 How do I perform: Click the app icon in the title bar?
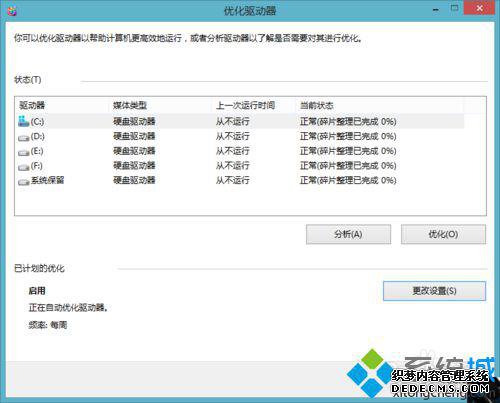[x=12, y=11]
